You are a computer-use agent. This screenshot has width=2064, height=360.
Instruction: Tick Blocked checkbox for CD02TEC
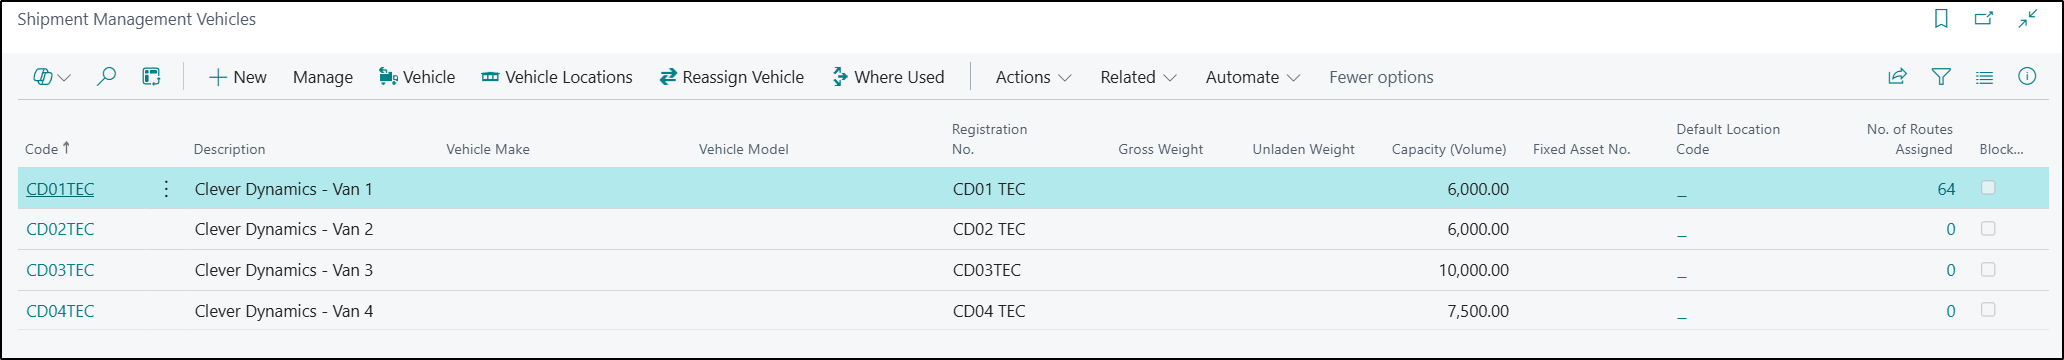[1988, 229]
